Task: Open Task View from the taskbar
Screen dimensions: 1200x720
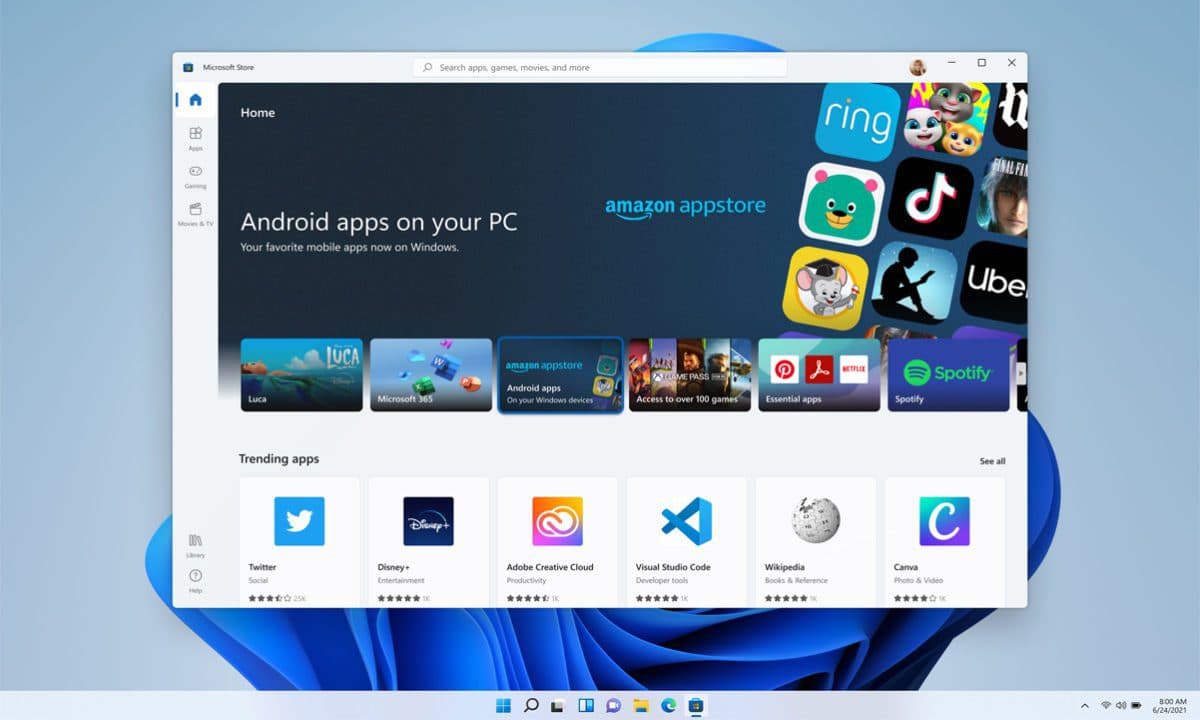Action: coord(558,705)
